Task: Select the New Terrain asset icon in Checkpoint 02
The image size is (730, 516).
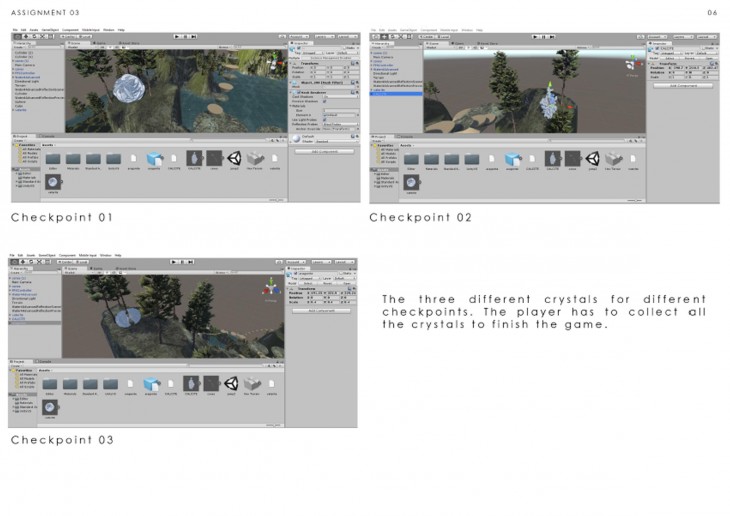Action: point(615,159)
